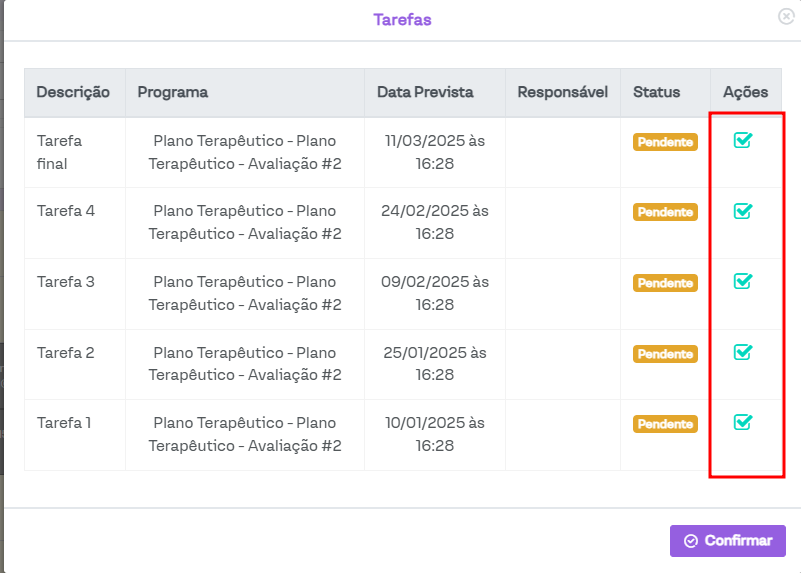The height and width of the screenshot is (573, 801).
Task: Select the Tarefa 4 description cell
Action: click(x=66, y=211)
